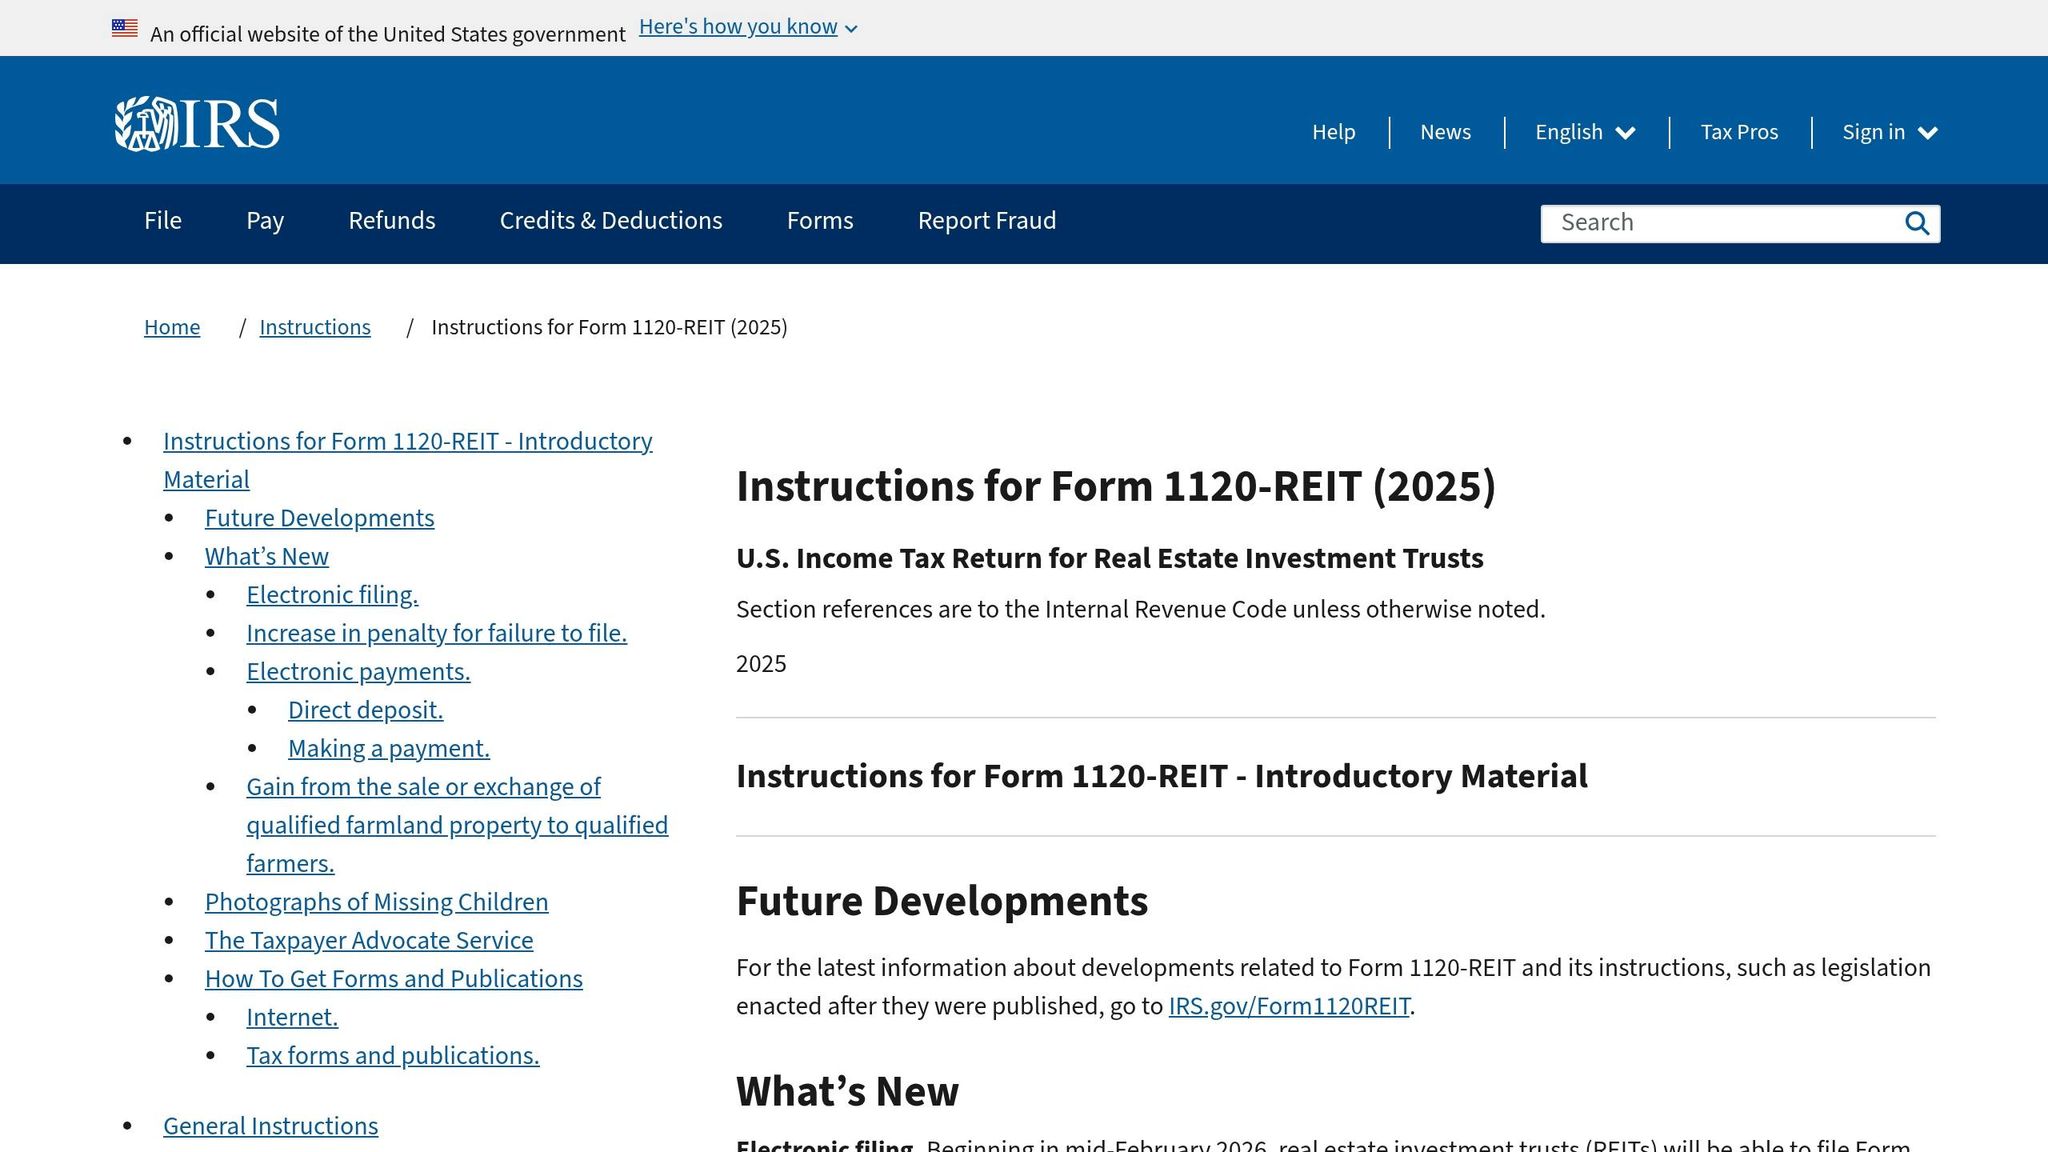Open Credits & Deductions menu

tap(611, 221)
